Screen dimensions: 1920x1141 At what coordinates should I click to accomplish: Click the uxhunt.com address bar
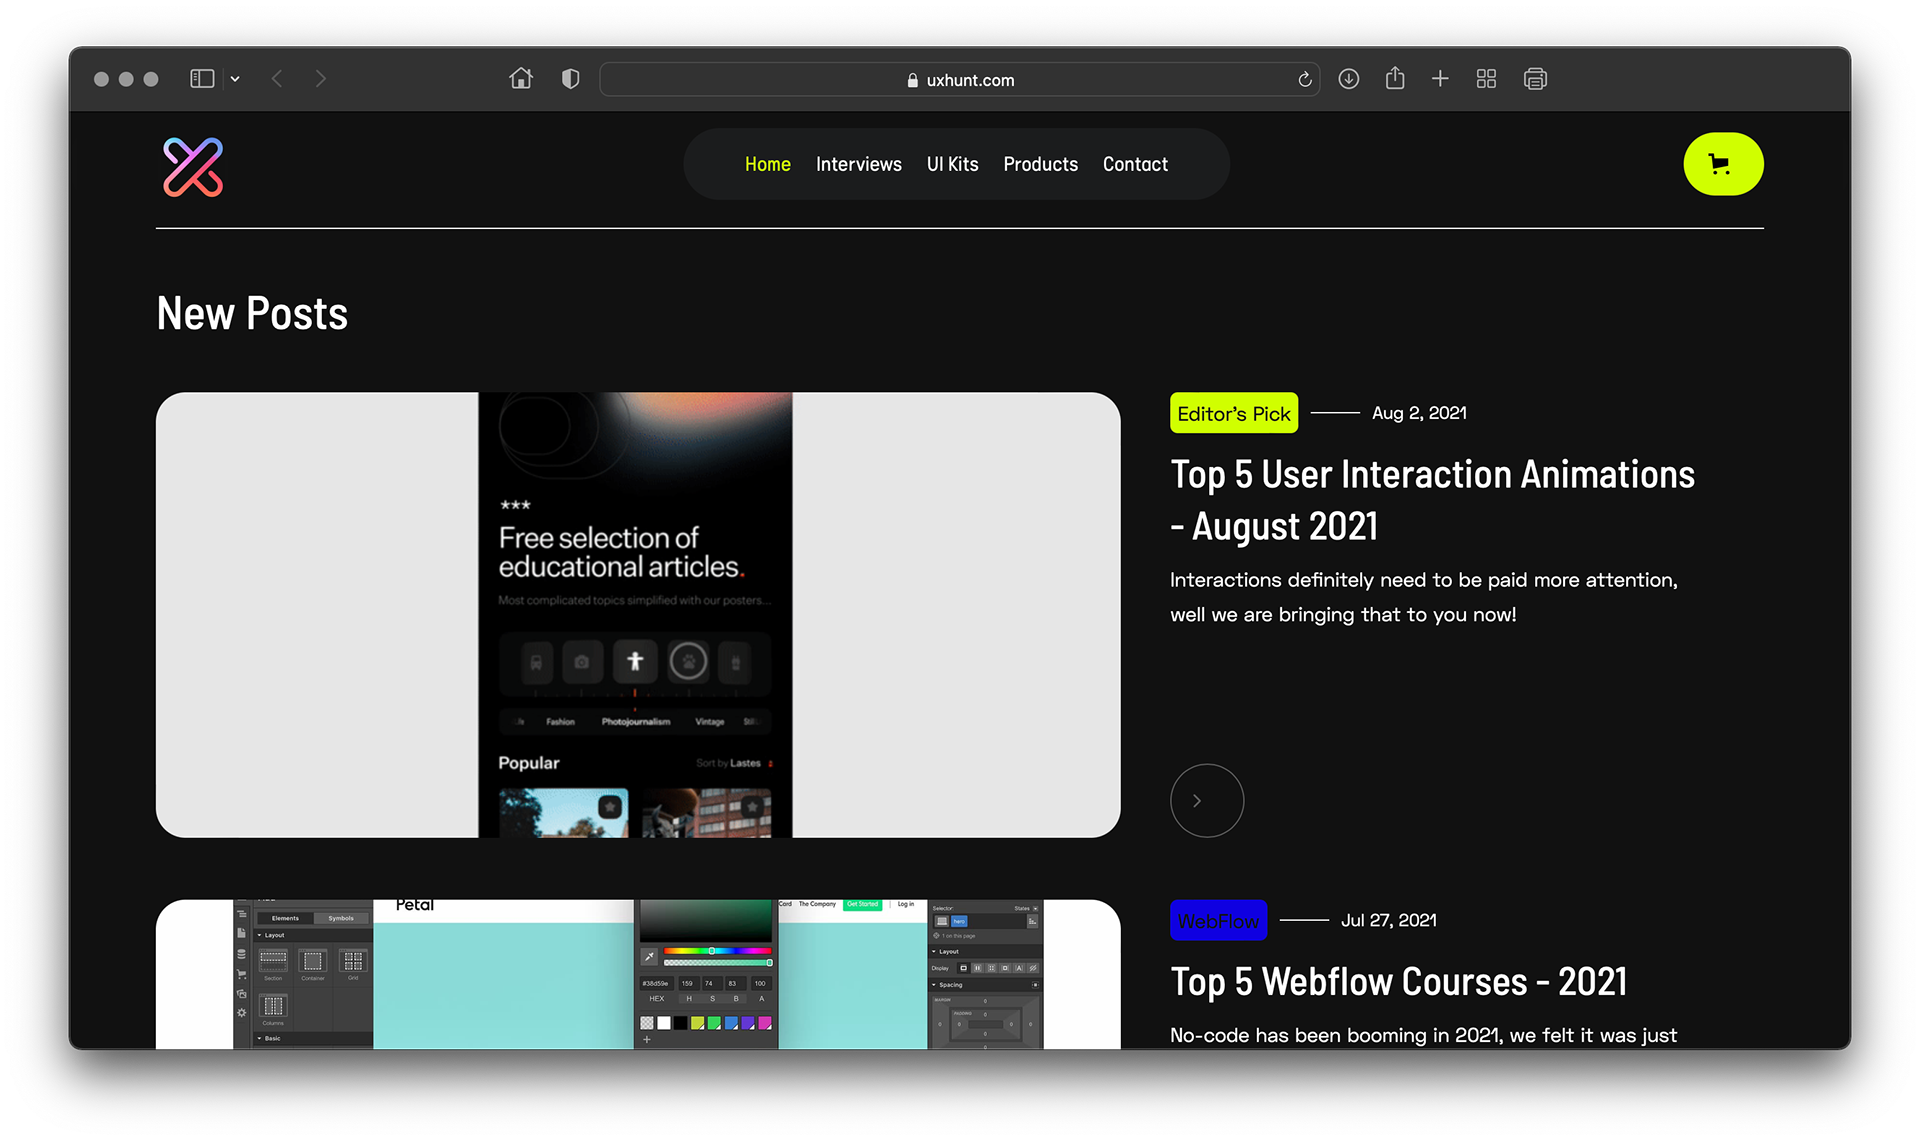(x=960, y=80)
